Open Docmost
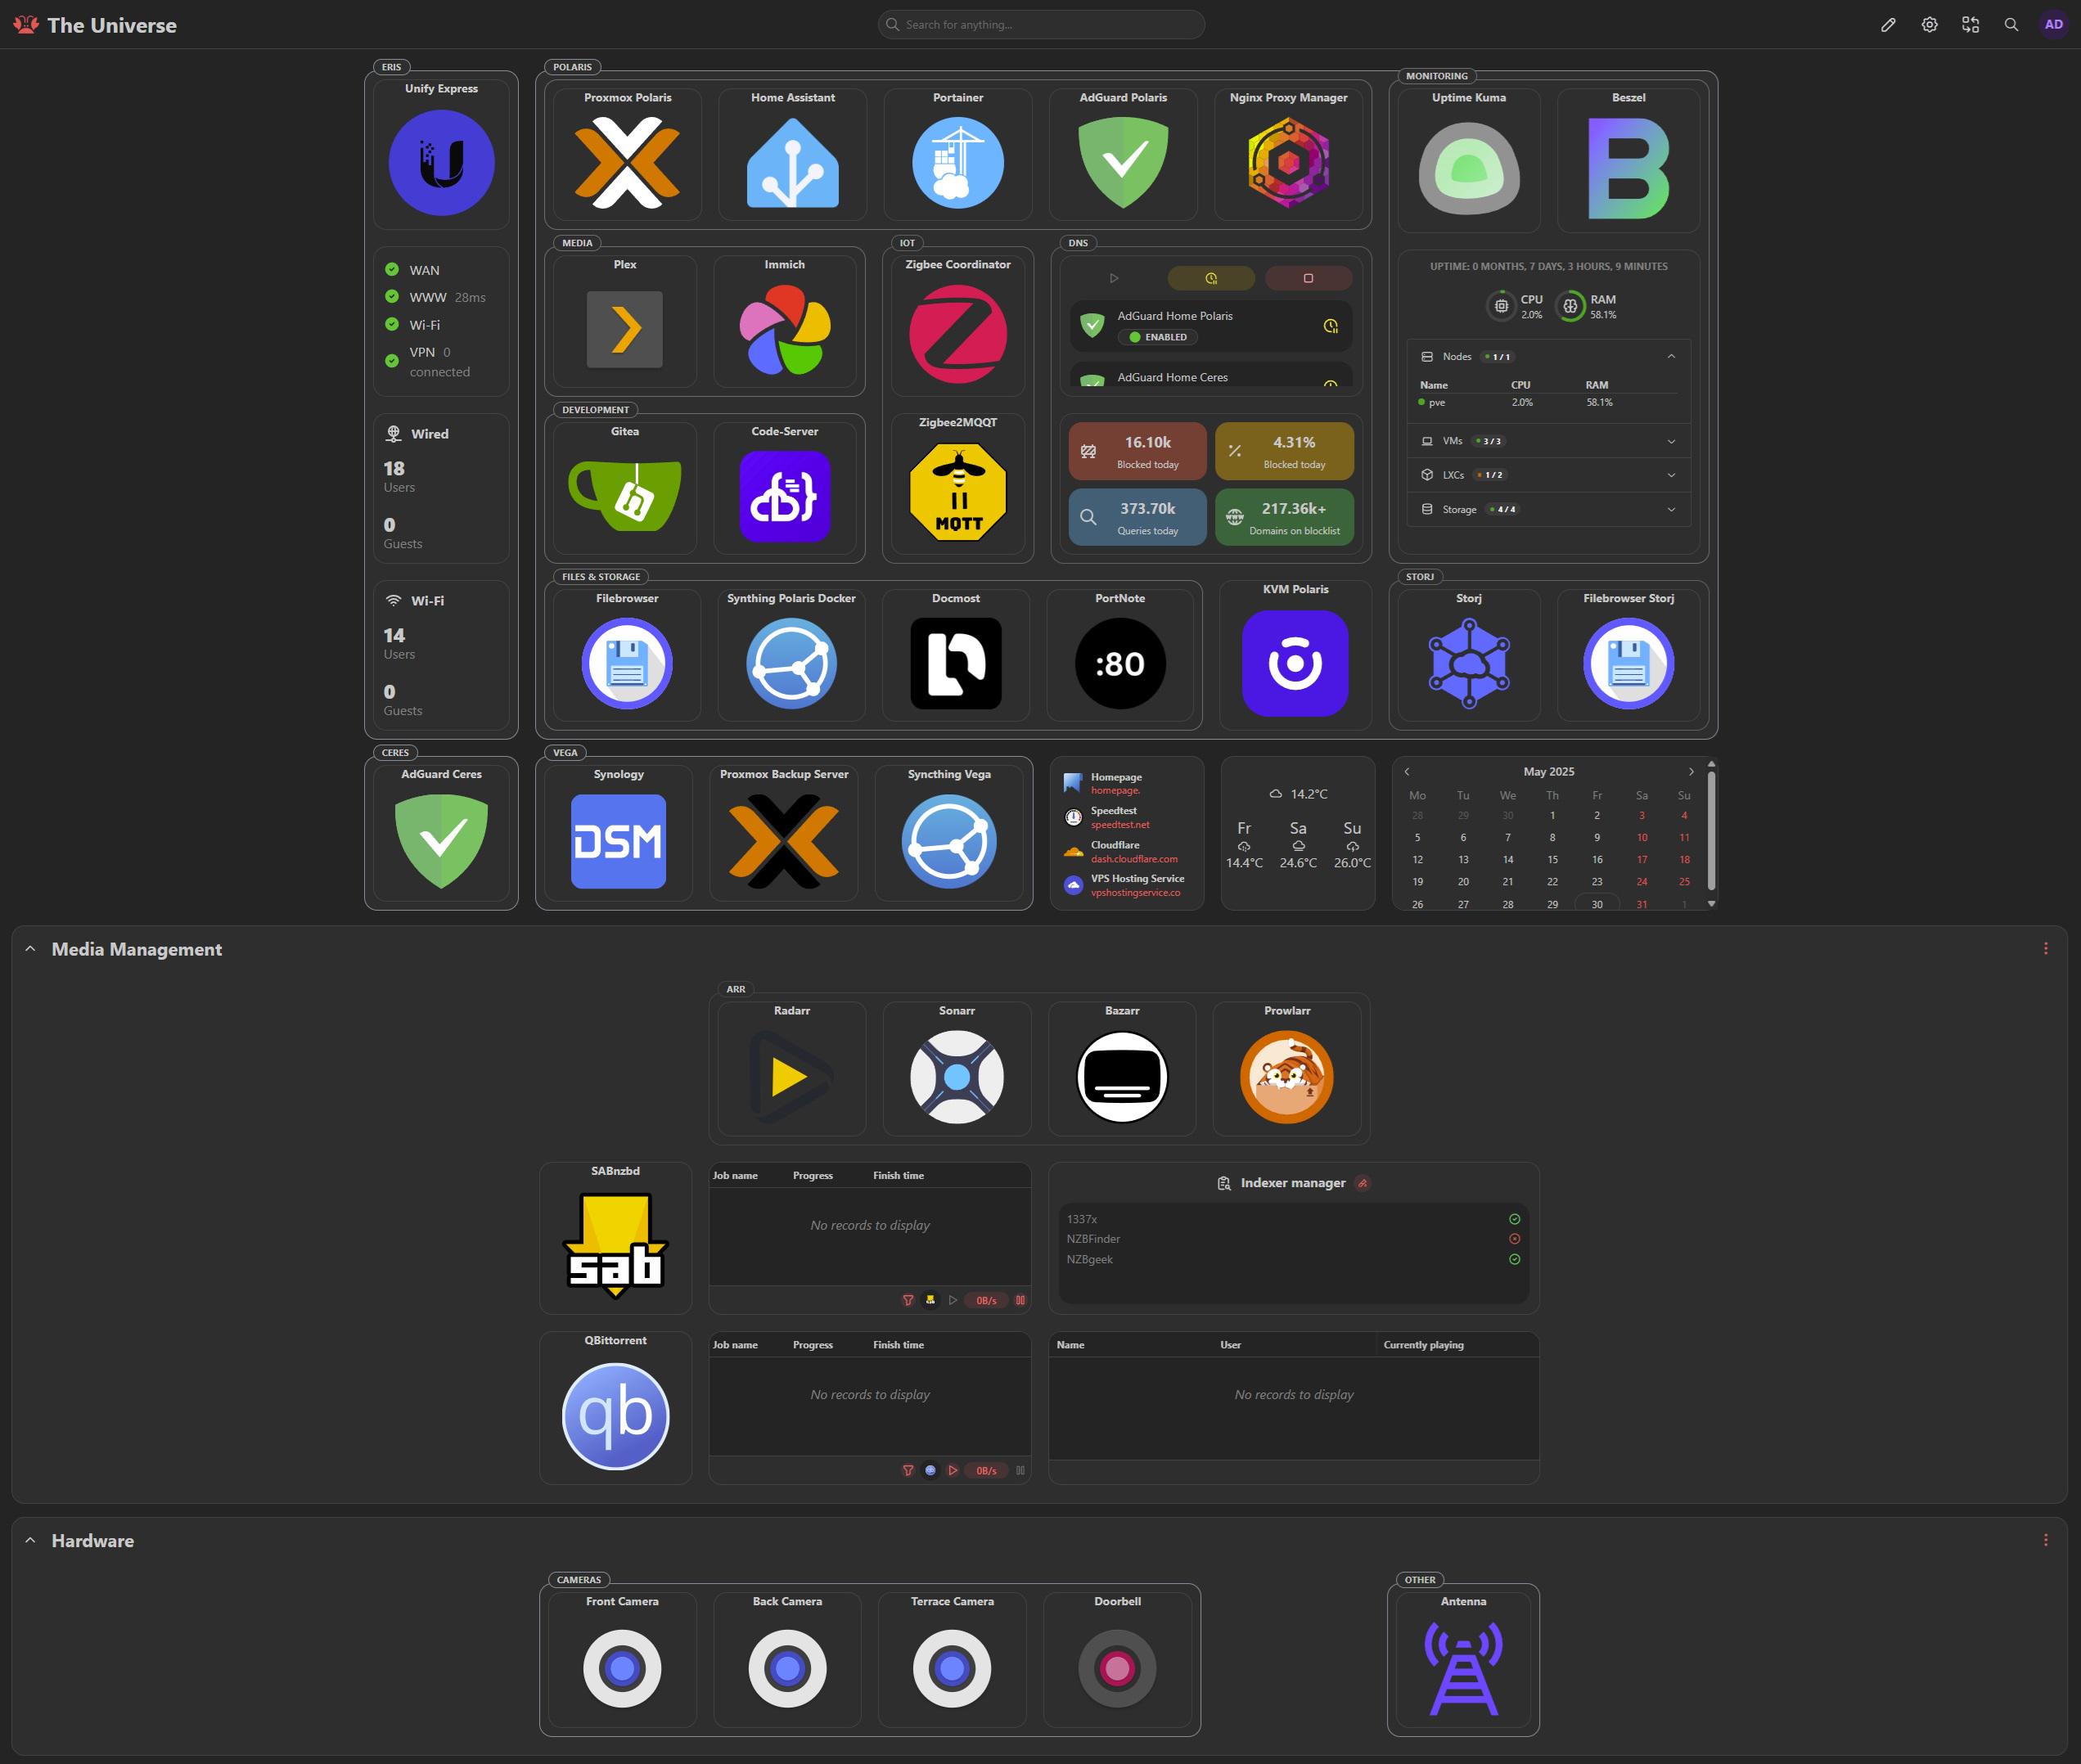 [955, 655]
